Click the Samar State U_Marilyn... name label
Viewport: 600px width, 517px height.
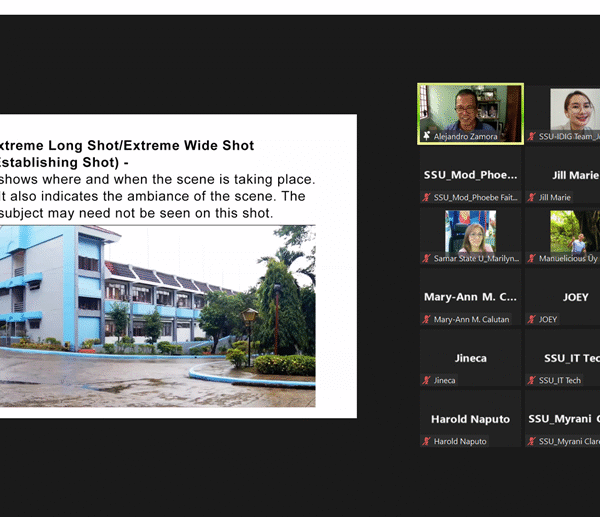(x=476, y=258)
